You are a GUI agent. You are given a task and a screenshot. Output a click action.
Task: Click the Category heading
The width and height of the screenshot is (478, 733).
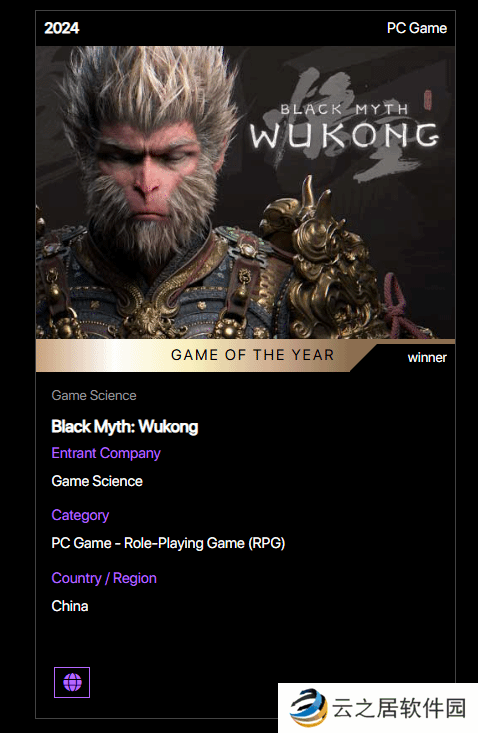coord(80,515)
